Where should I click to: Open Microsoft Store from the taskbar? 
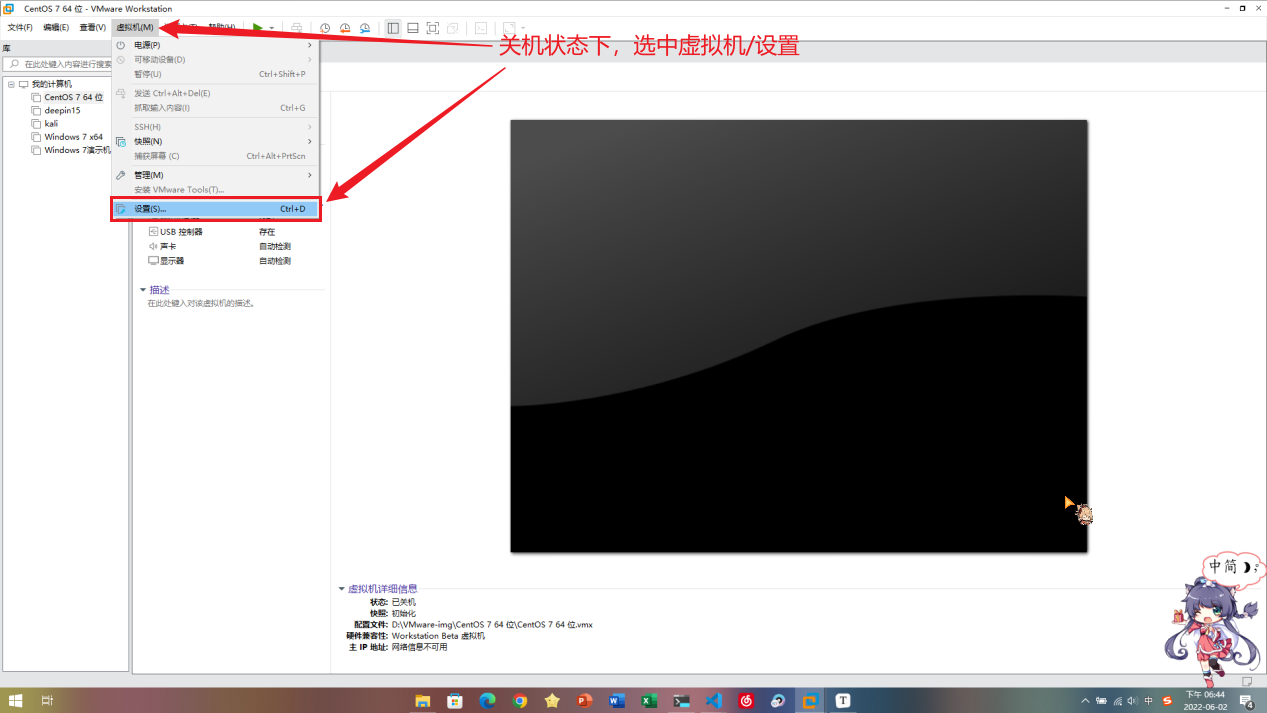455,701
